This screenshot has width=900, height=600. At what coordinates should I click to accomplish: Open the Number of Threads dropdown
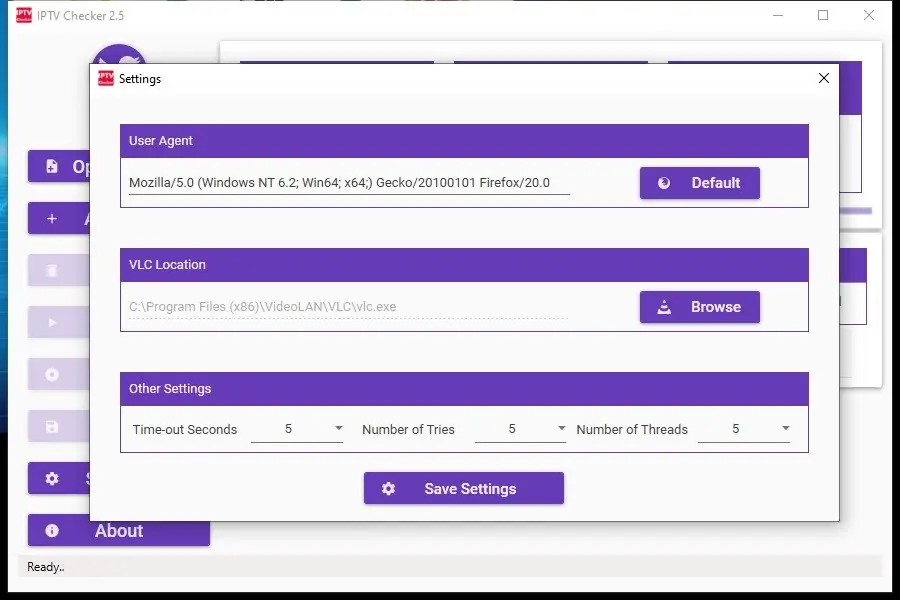click(x=744, y=429)
